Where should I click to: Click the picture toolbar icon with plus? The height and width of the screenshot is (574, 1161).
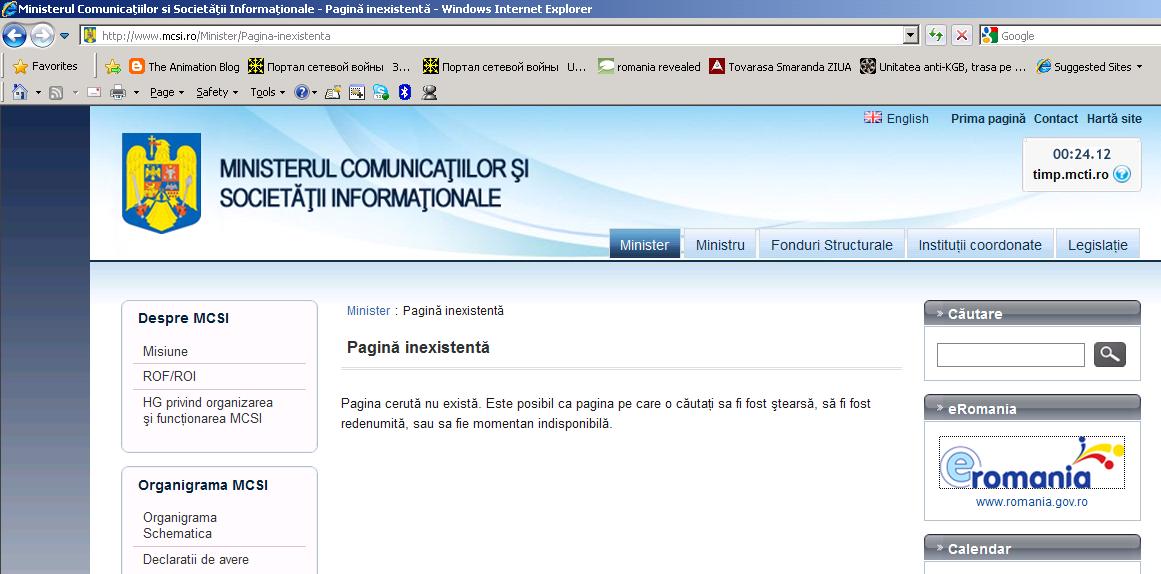tap(357, 93)
